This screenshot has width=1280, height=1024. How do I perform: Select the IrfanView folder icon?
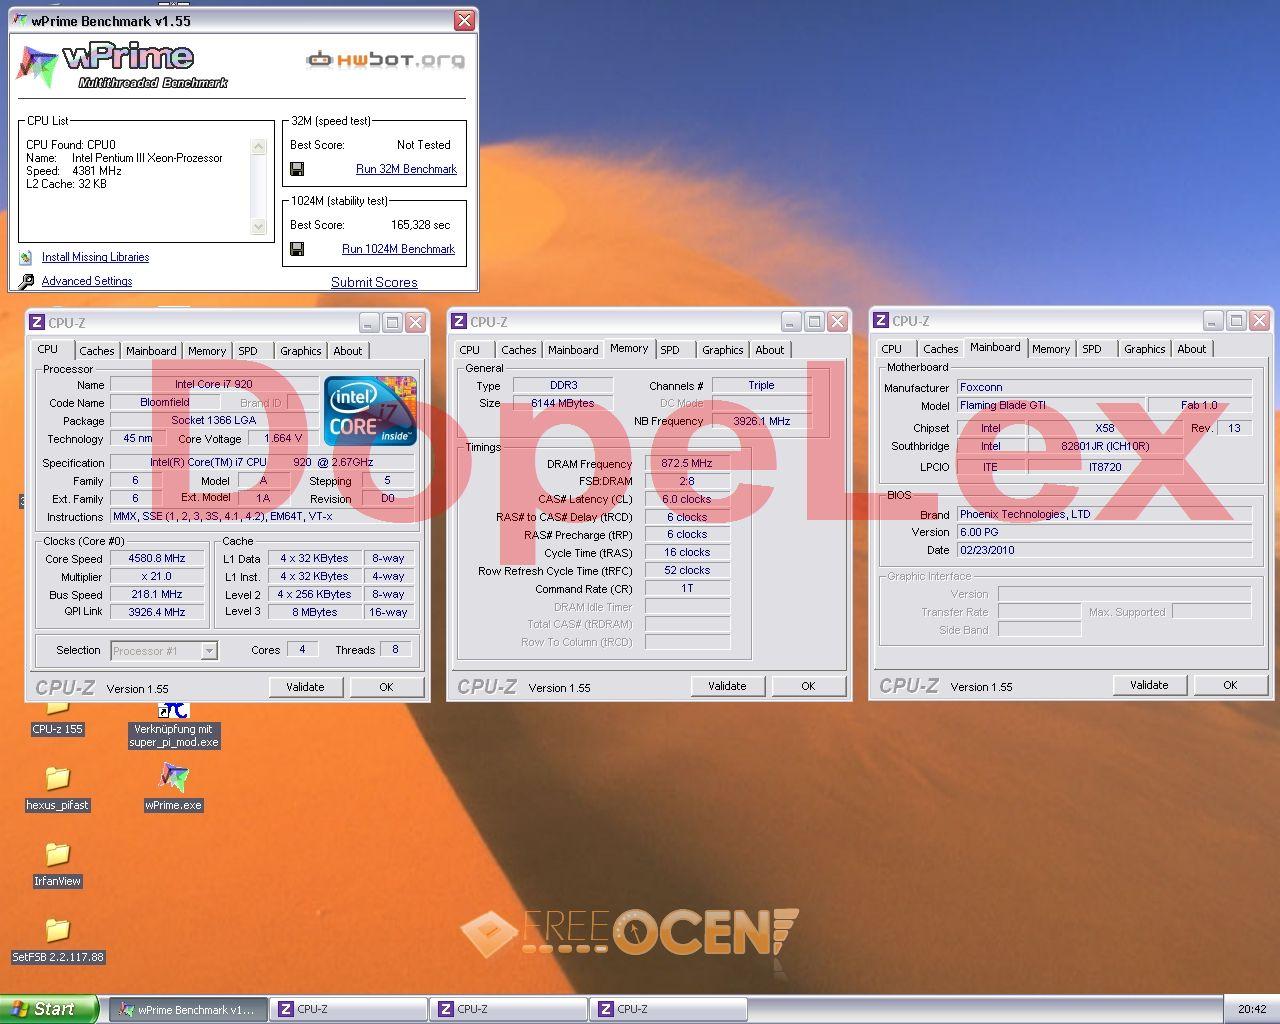(58, 854)
